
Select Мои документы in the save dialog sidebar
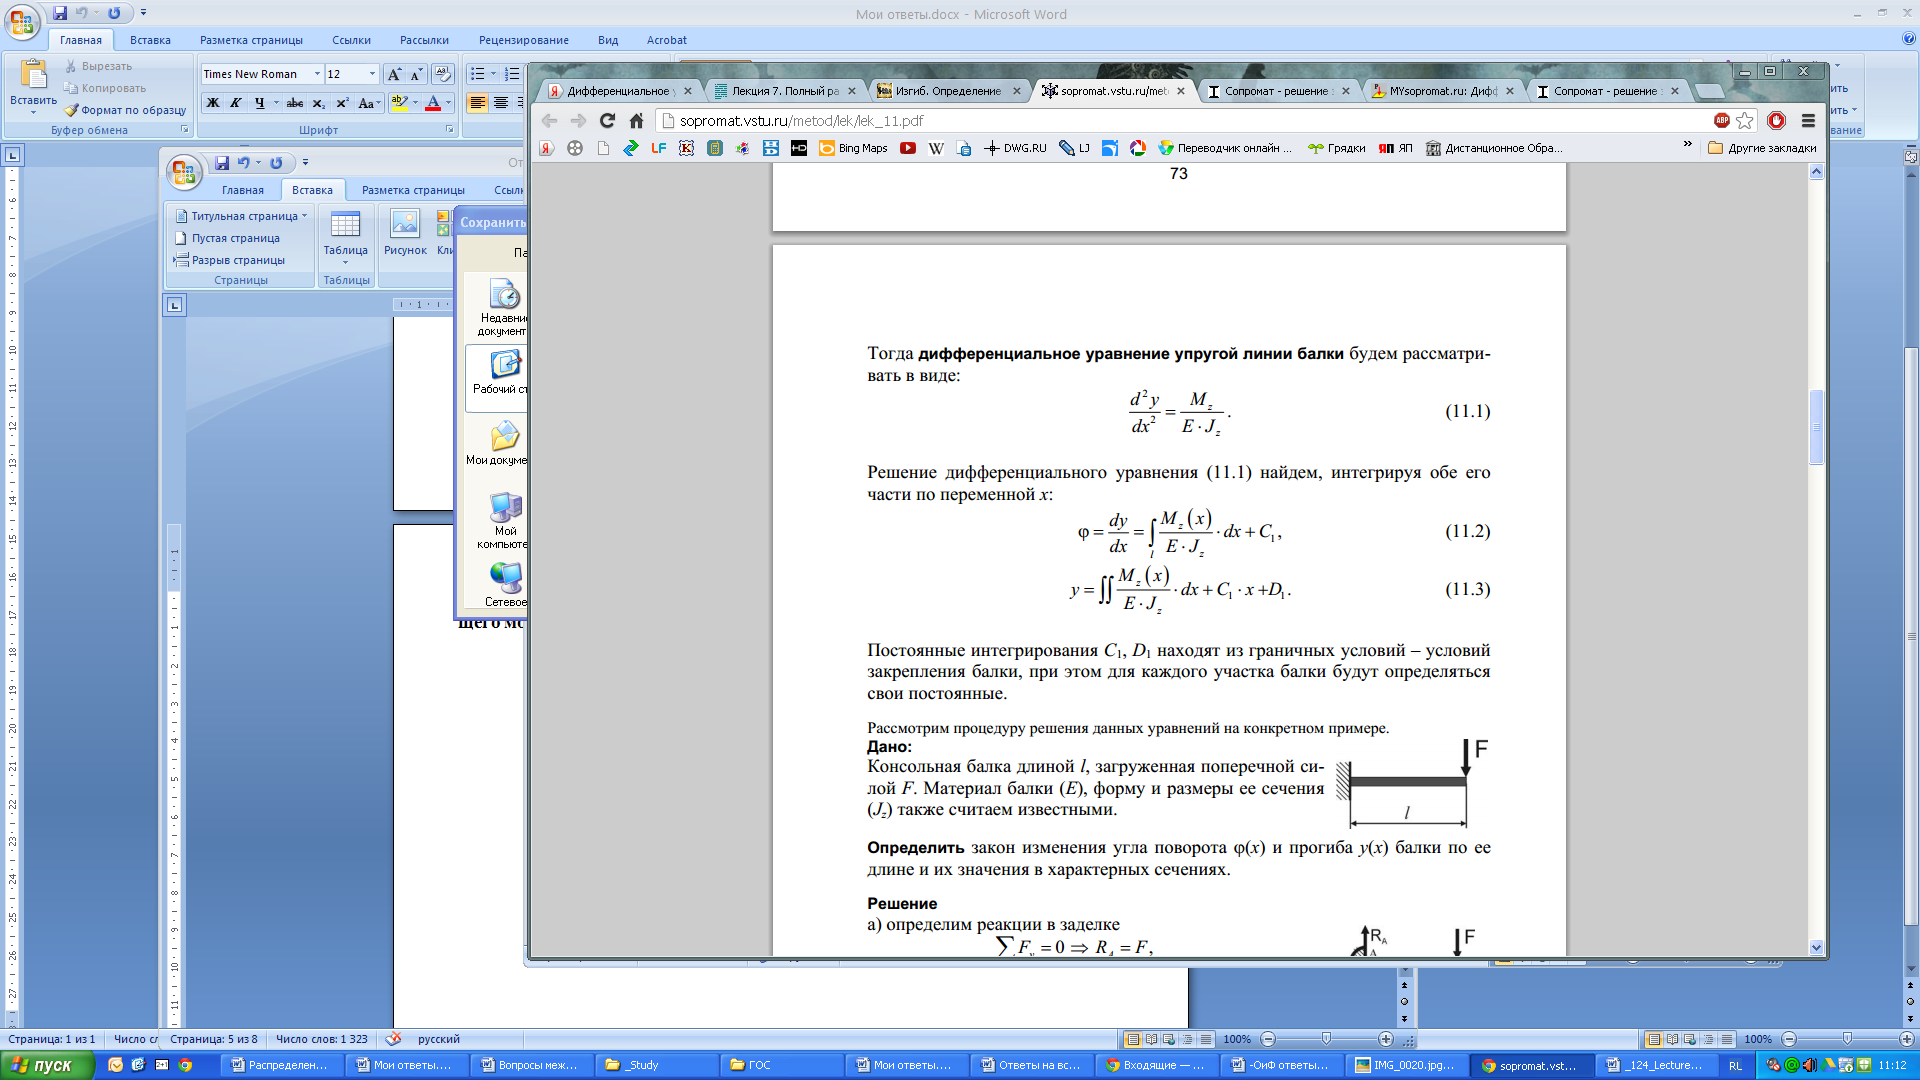[496, 443]
